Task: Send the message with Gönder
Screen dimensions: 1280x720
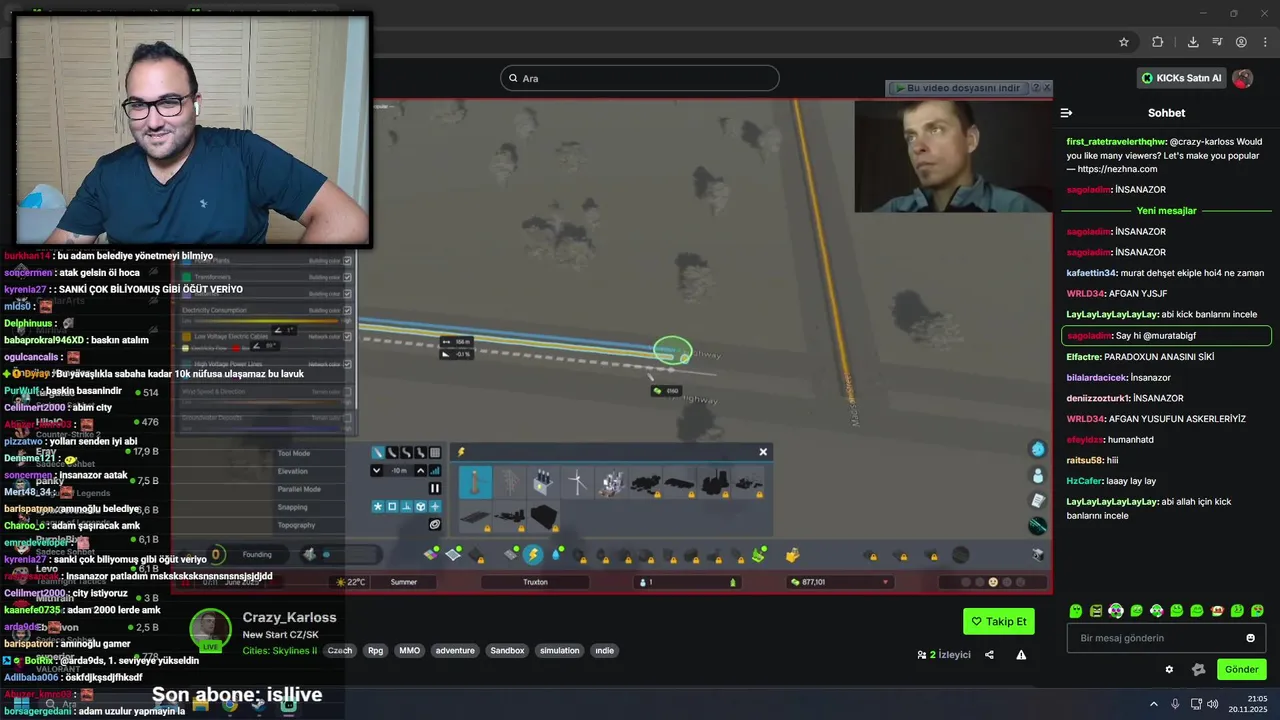Action: pos(1241,669)
